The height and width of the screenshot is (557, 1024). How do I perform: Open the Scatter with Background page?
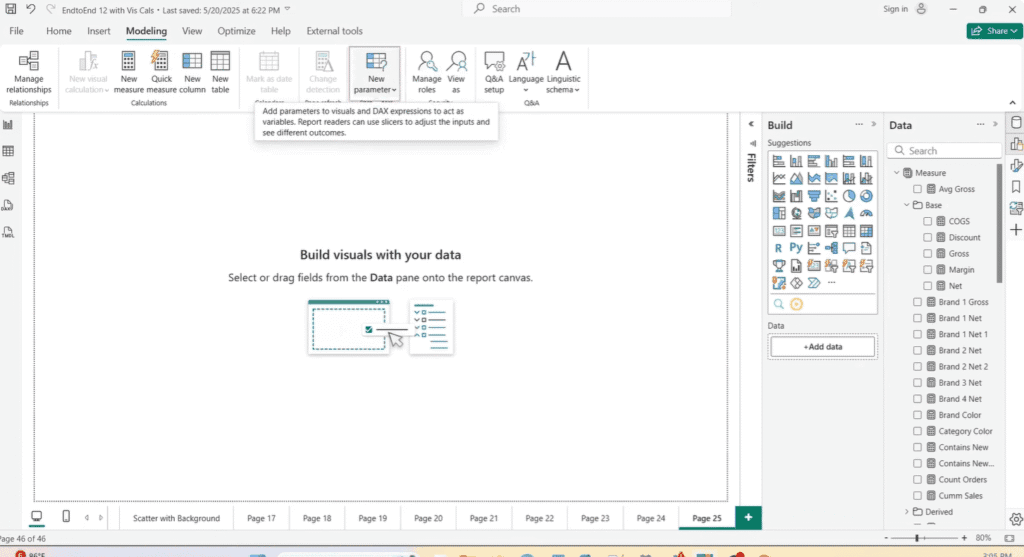(176, 518)
